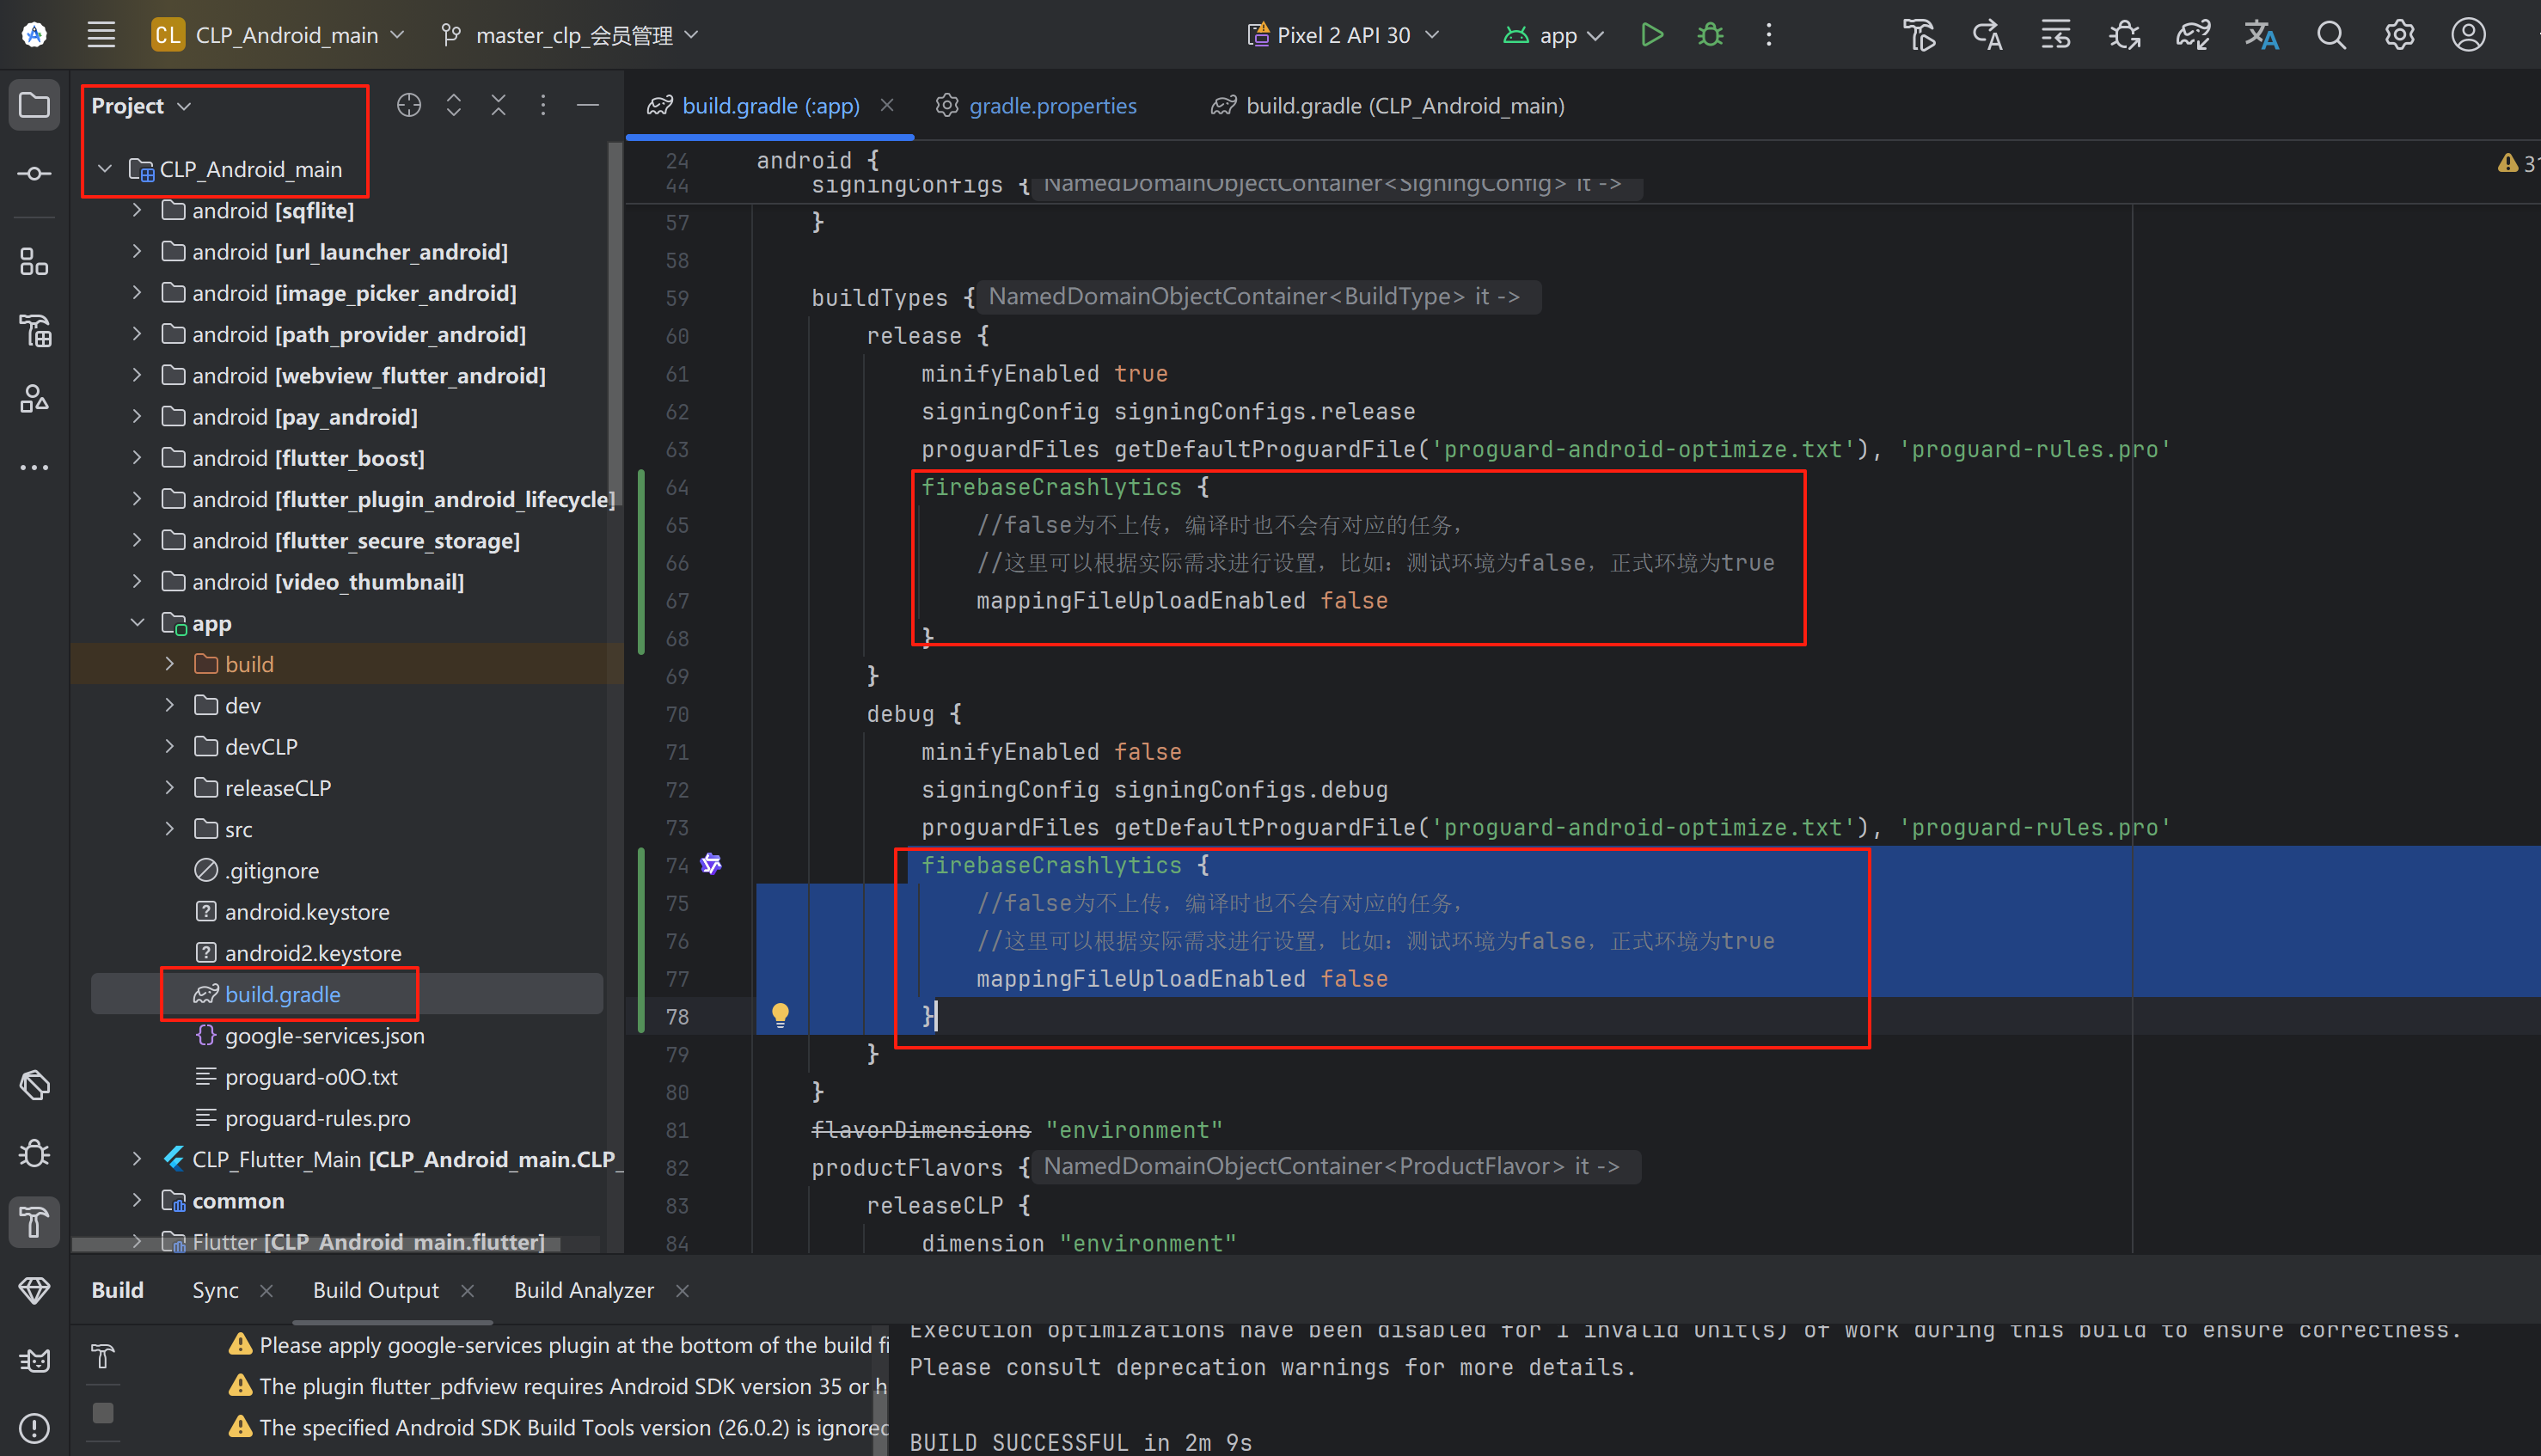Expand the common folder in Project tree

(x=137, y=1200)
